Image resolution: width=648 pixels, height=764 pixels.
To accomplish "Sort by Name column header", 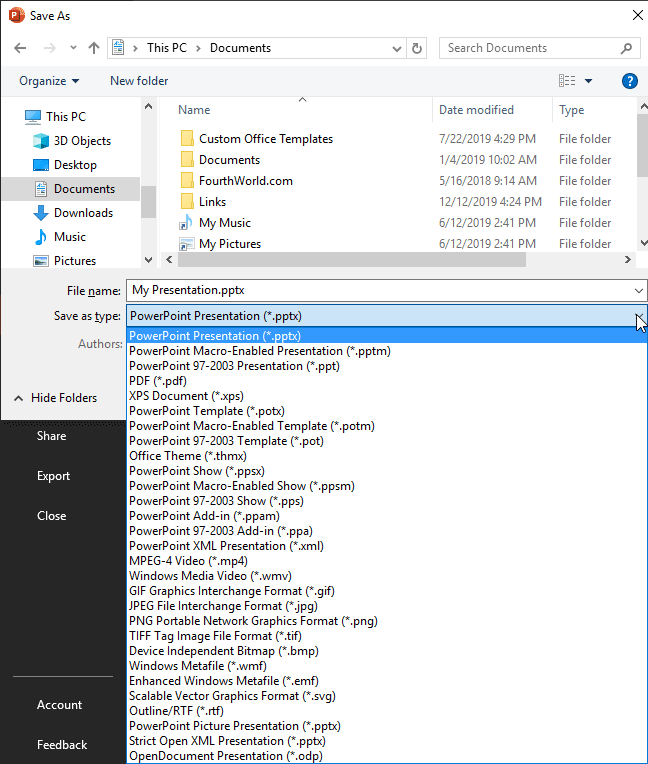I will pyautogui.click(x=194, y=110).
